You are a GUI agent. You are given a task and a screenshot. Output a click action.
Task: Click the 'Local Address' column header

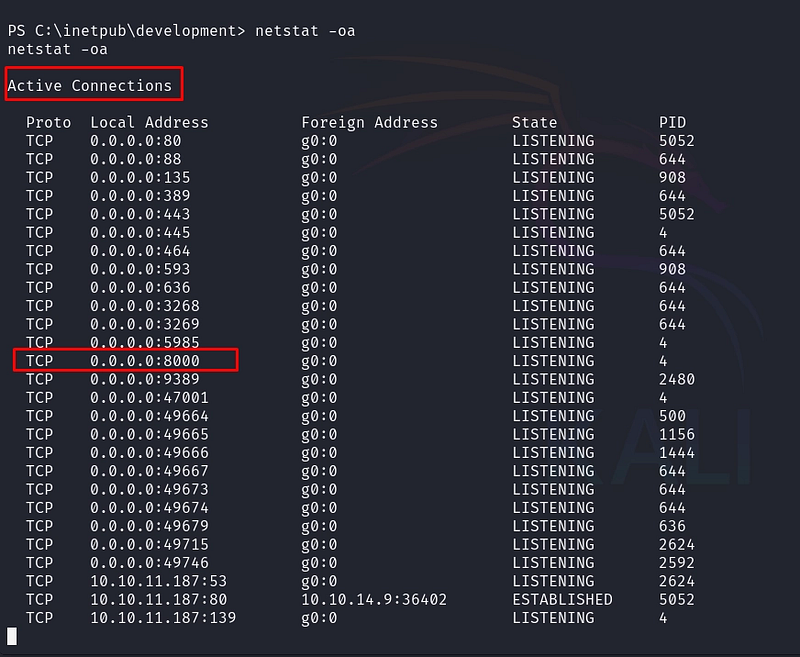tap(149, 122)
